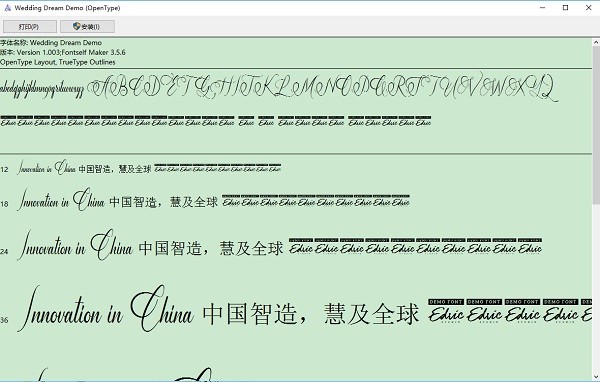Click the 安装(I) install button

tap(88, 26)
